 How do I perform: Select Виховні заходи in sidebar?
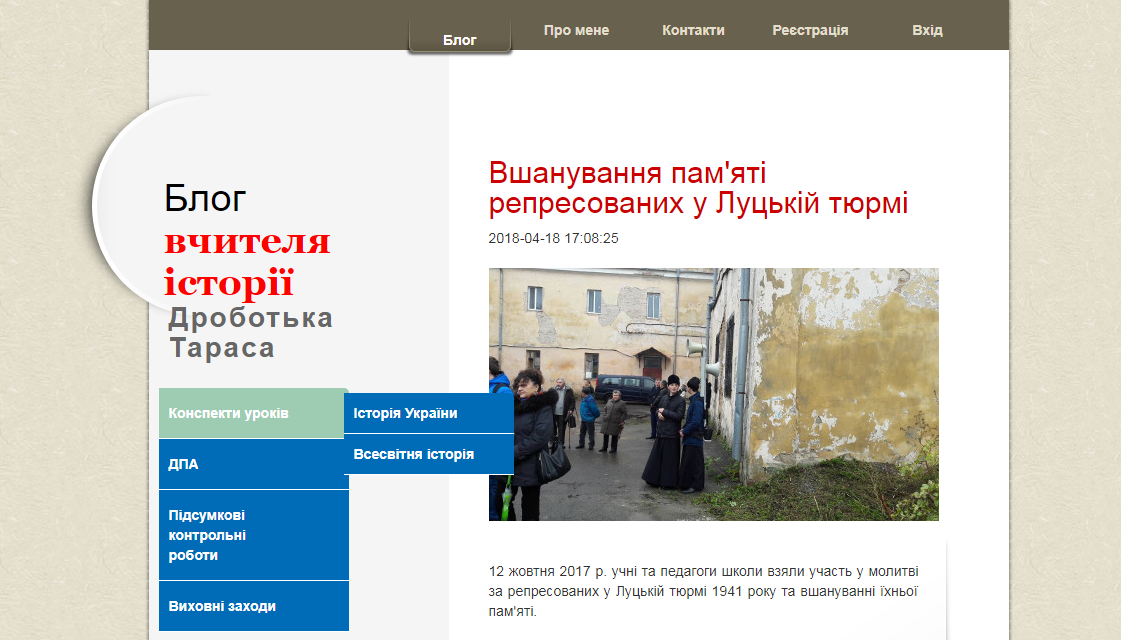(x=254, y=606)
